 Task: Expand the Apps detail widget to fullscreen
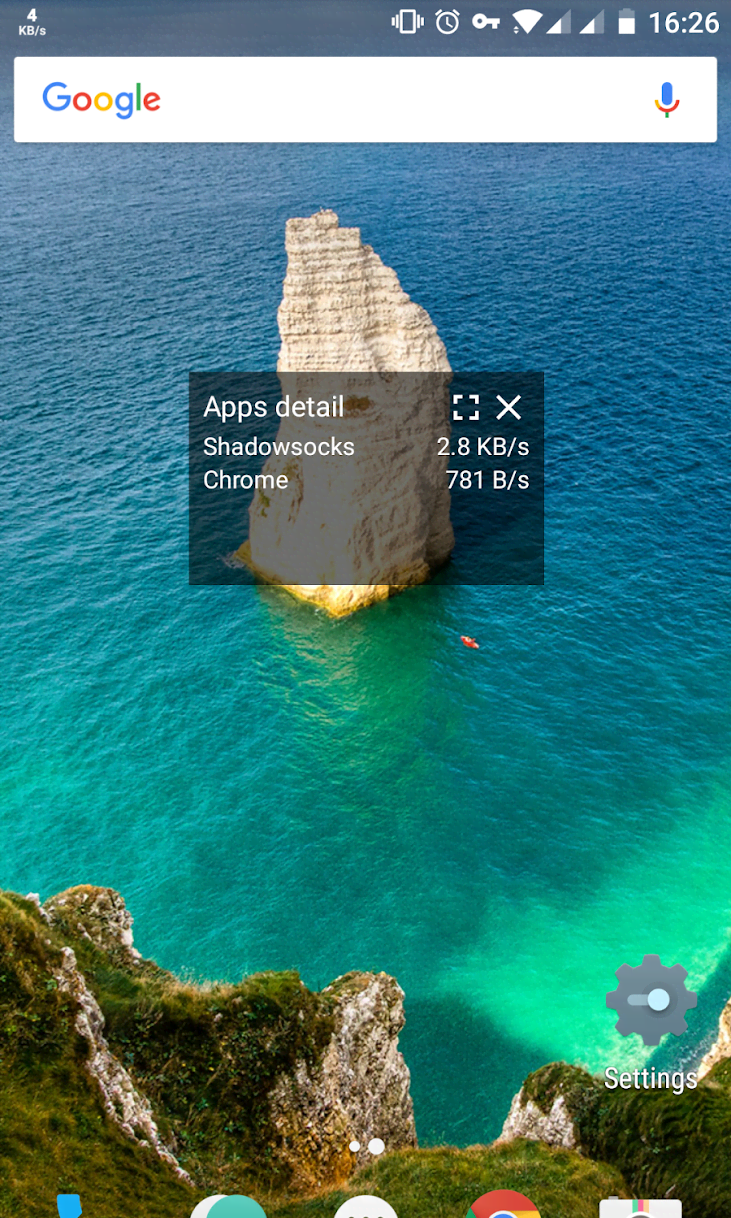[x=466, y=407]
